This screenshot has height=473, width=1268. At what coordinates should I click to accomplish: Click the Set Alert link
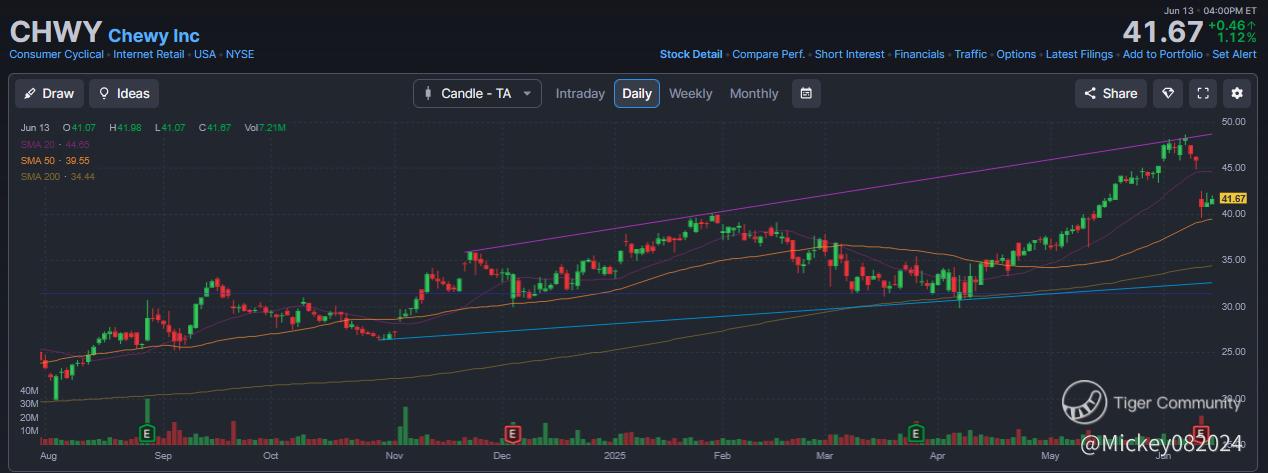point(1234,54)
